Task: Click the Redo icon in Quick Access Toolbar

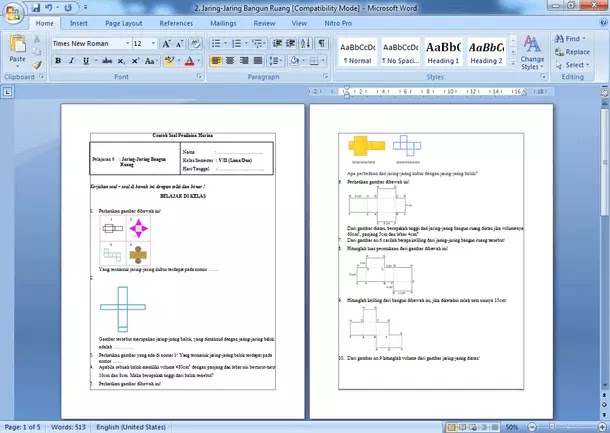Action: 68,7
